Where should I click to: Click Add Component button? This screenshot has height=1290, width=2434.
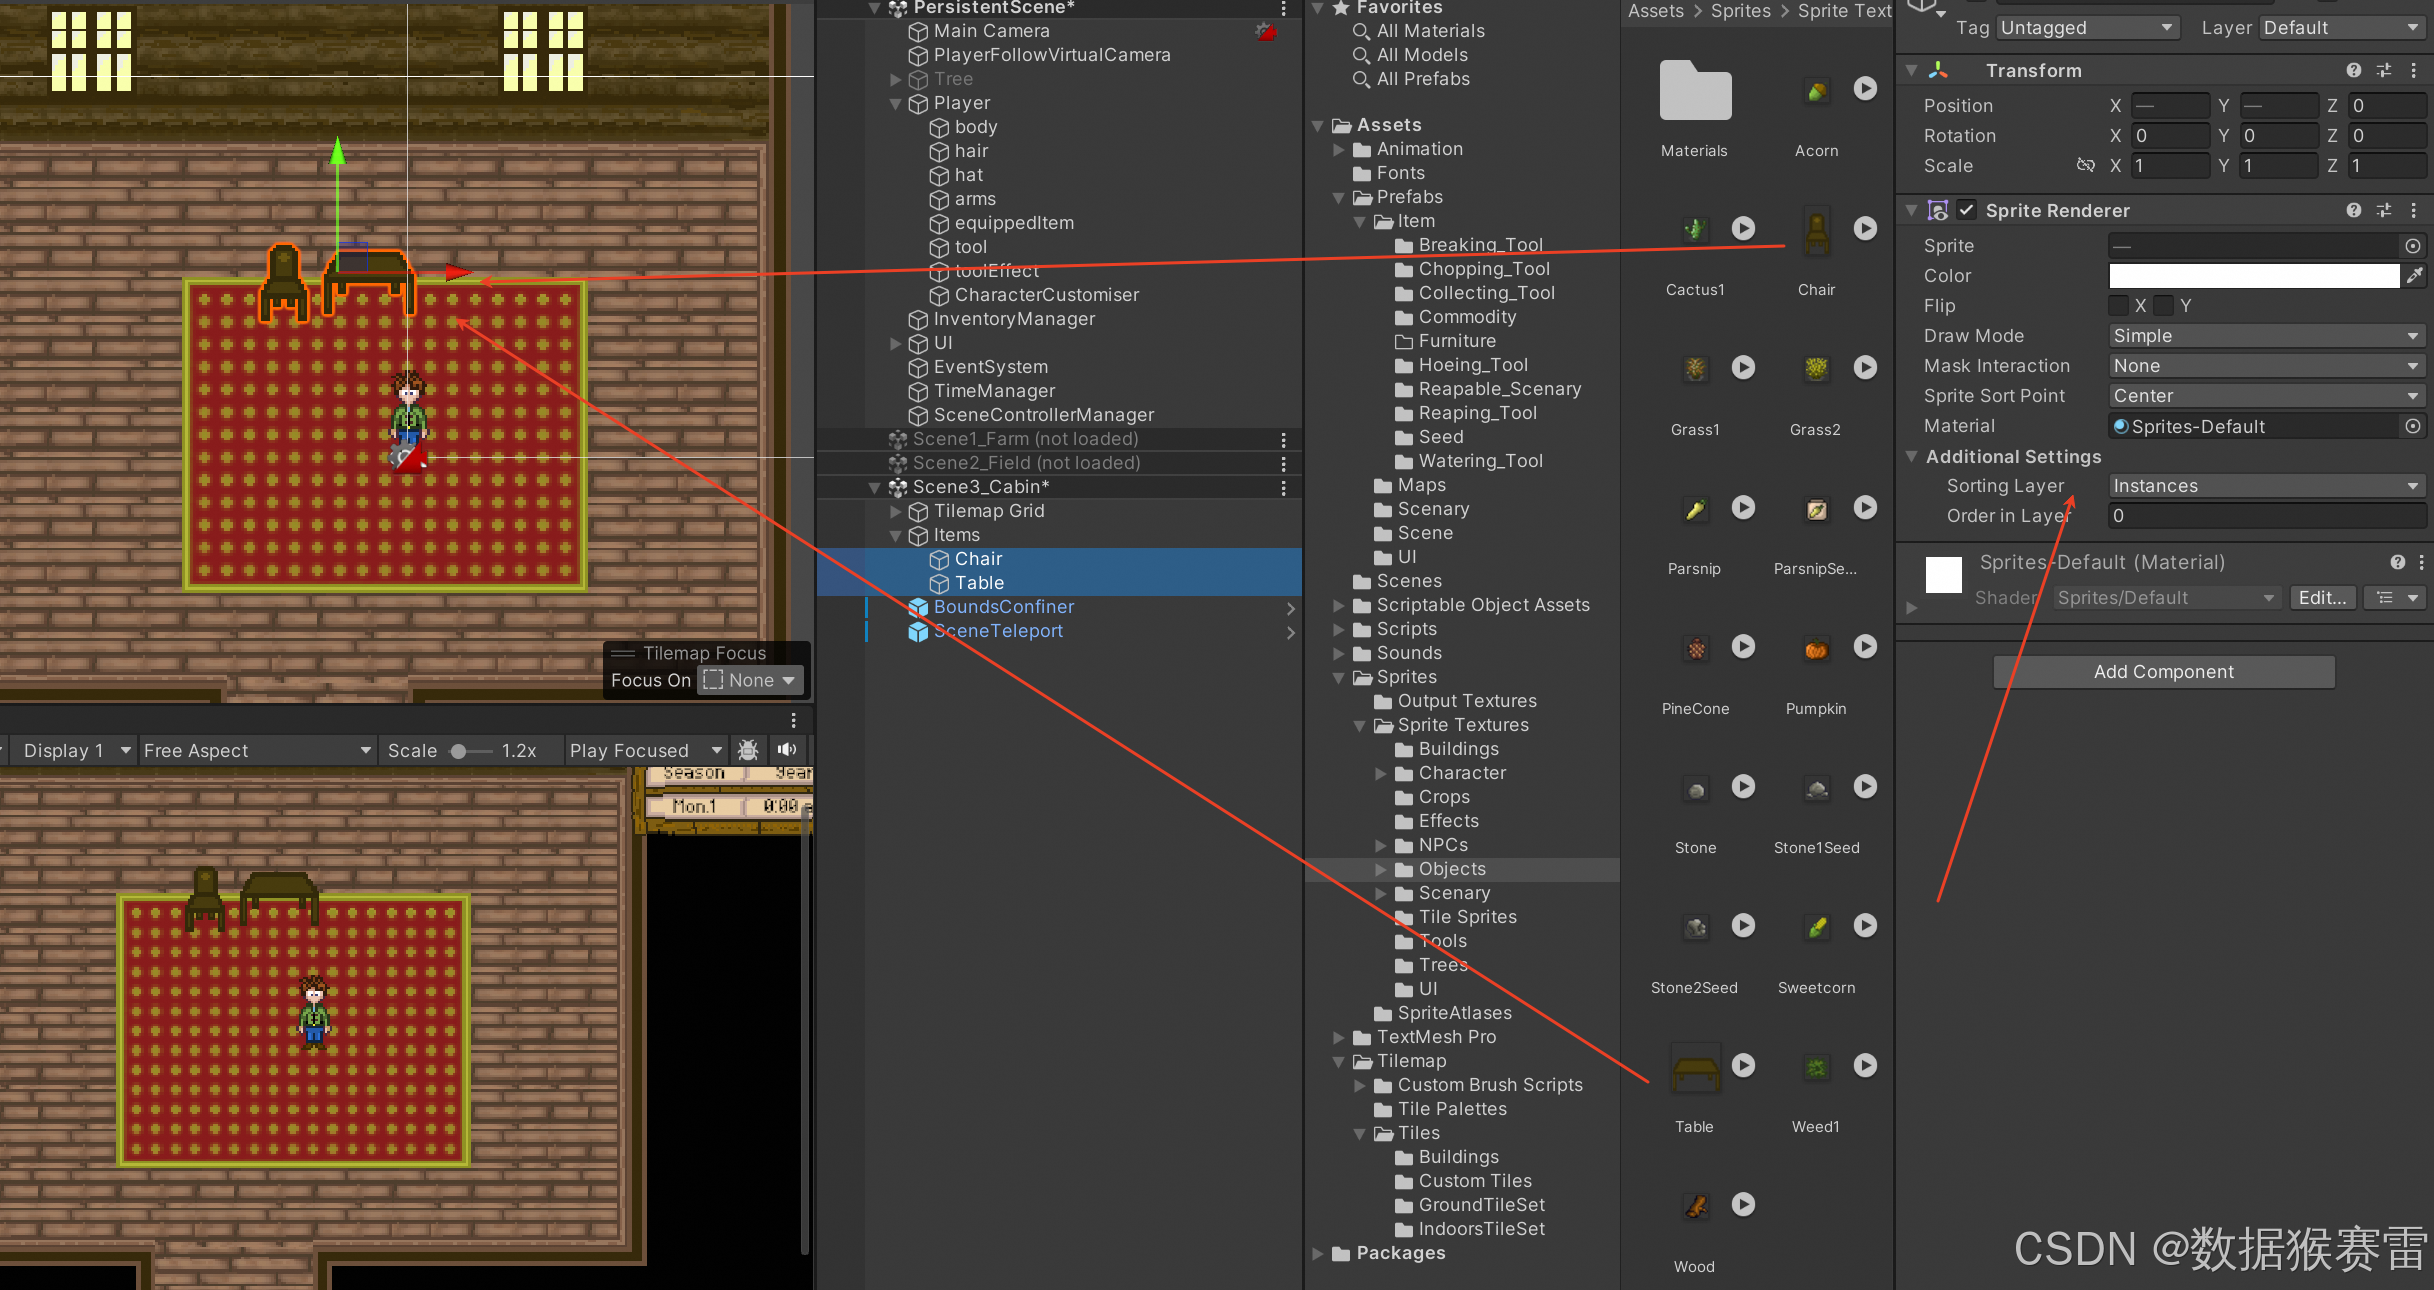[2163, 672]
